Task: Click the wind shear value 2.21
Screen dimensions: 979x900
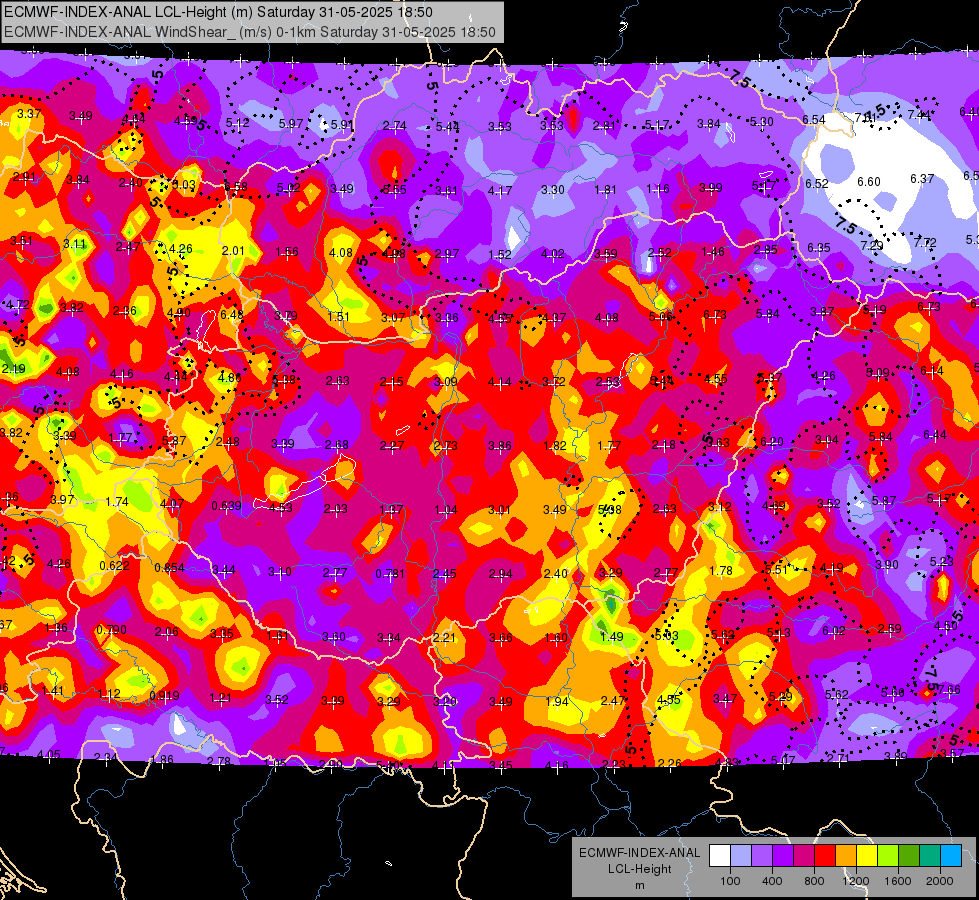Action: [444, 637]
